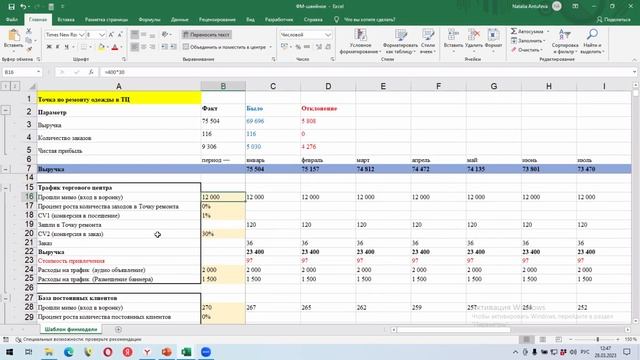The width and height of the screenshot is (640, 360).
Task: Toggle Italic (К) formatting
Action: click(x=58, y=47)
